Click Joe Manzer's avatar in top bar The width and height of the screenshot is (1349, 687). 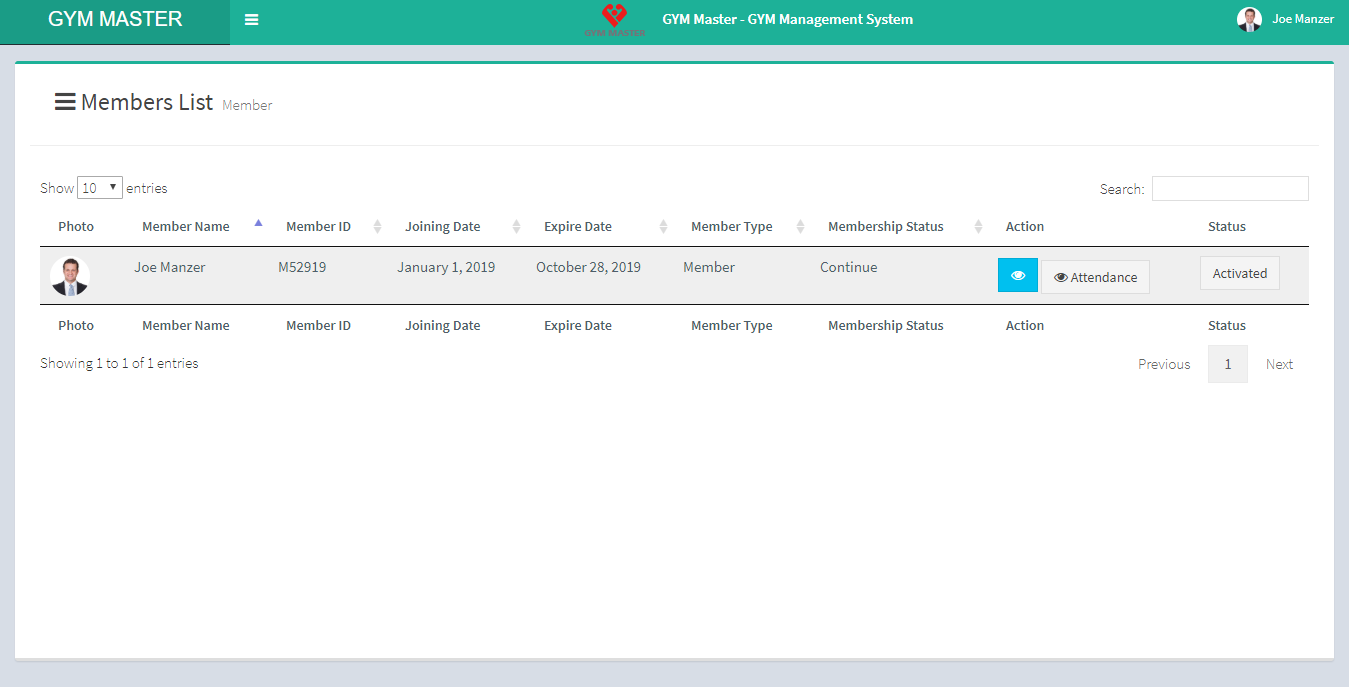[1249, 19]
